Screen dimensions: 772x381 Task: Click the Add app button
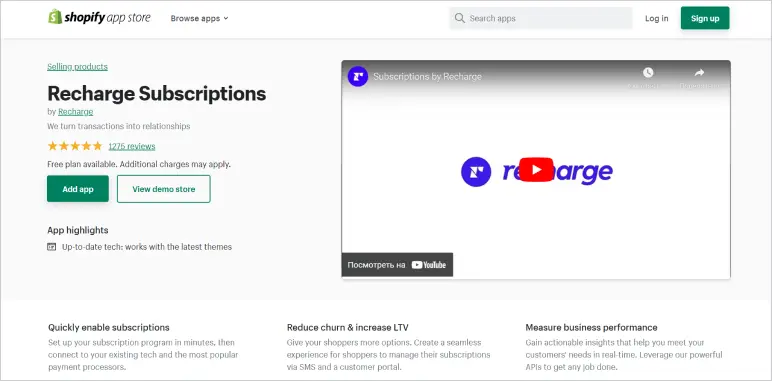tap(78, 189)
